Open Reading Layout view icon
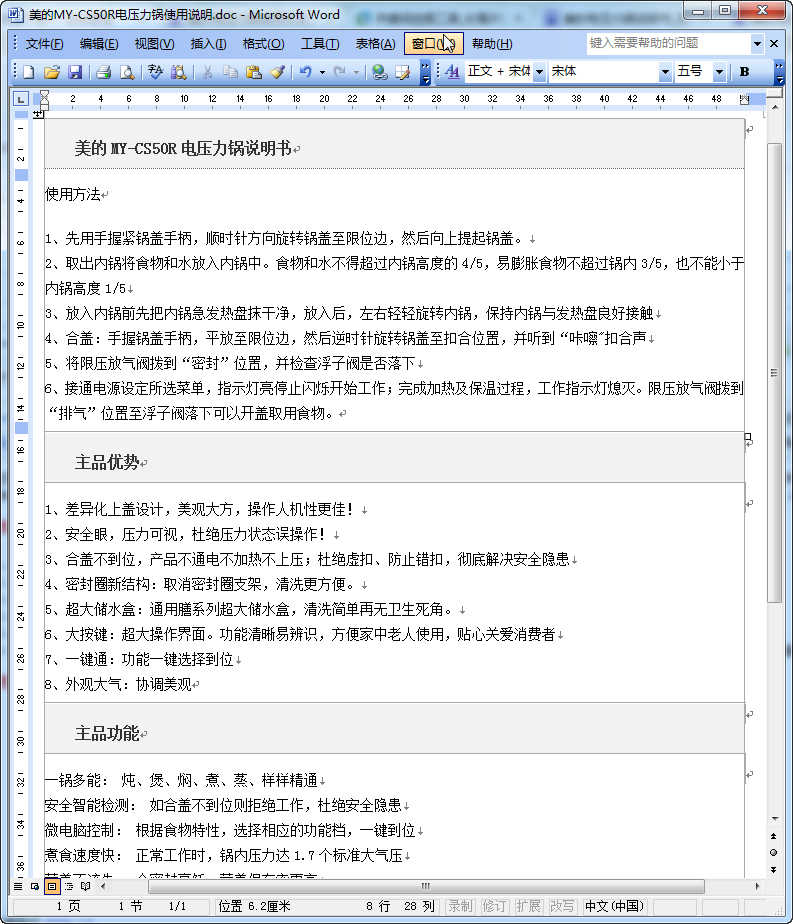Viewport: 793px width, 924px height. [85, 886]
